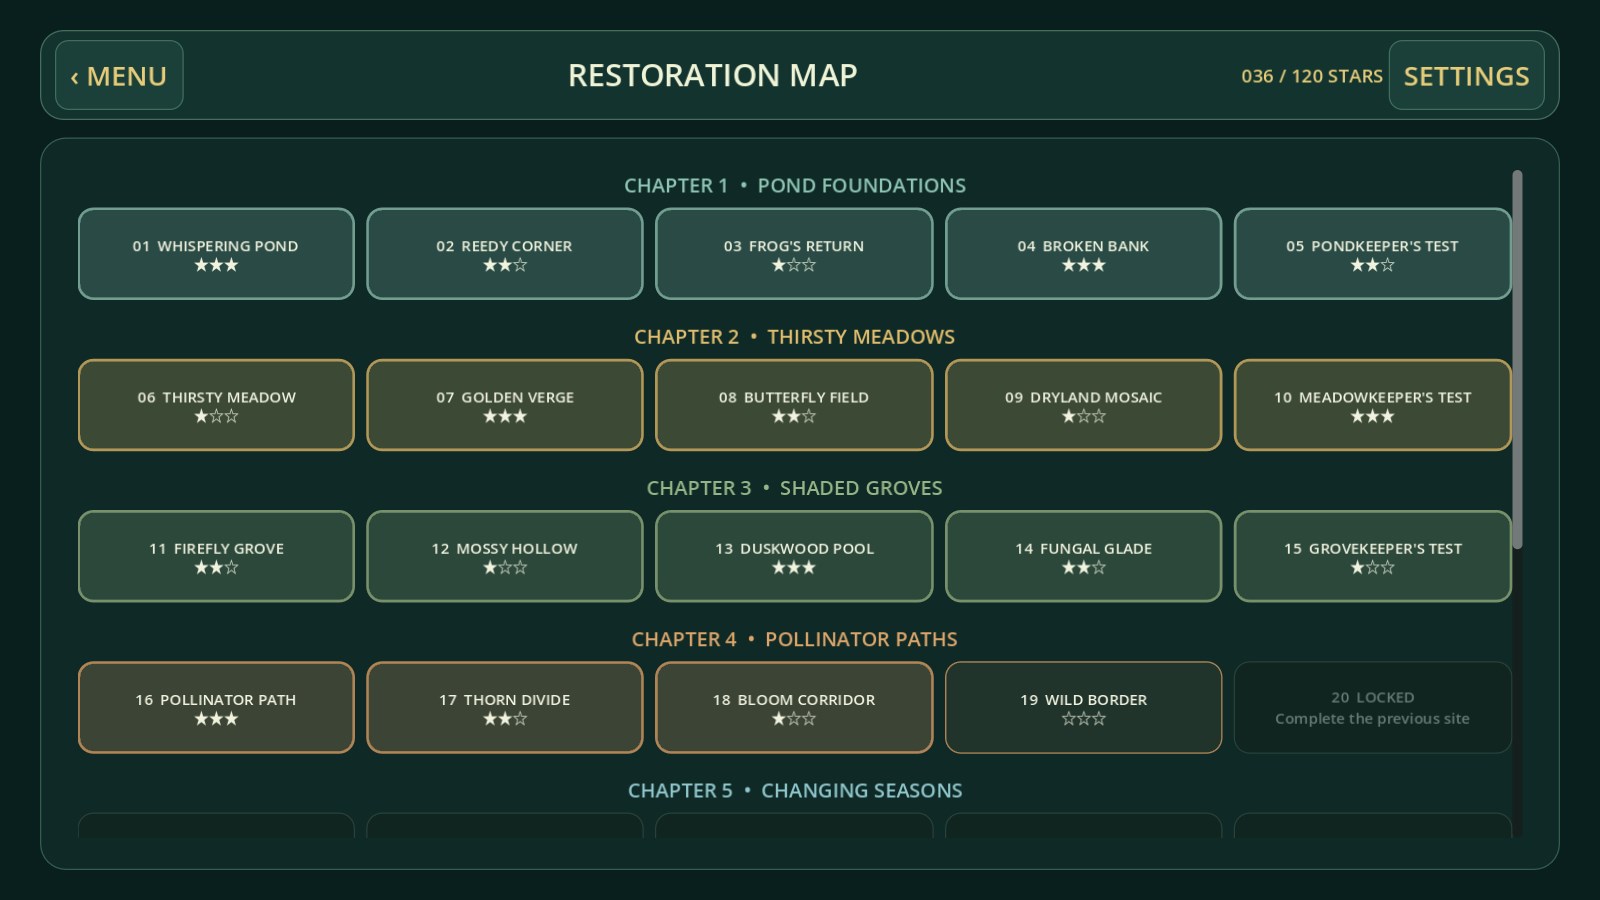The image size is (1600, 900).
Task: Select level 06 Thirsty Meadow
Action: [216, 405]
